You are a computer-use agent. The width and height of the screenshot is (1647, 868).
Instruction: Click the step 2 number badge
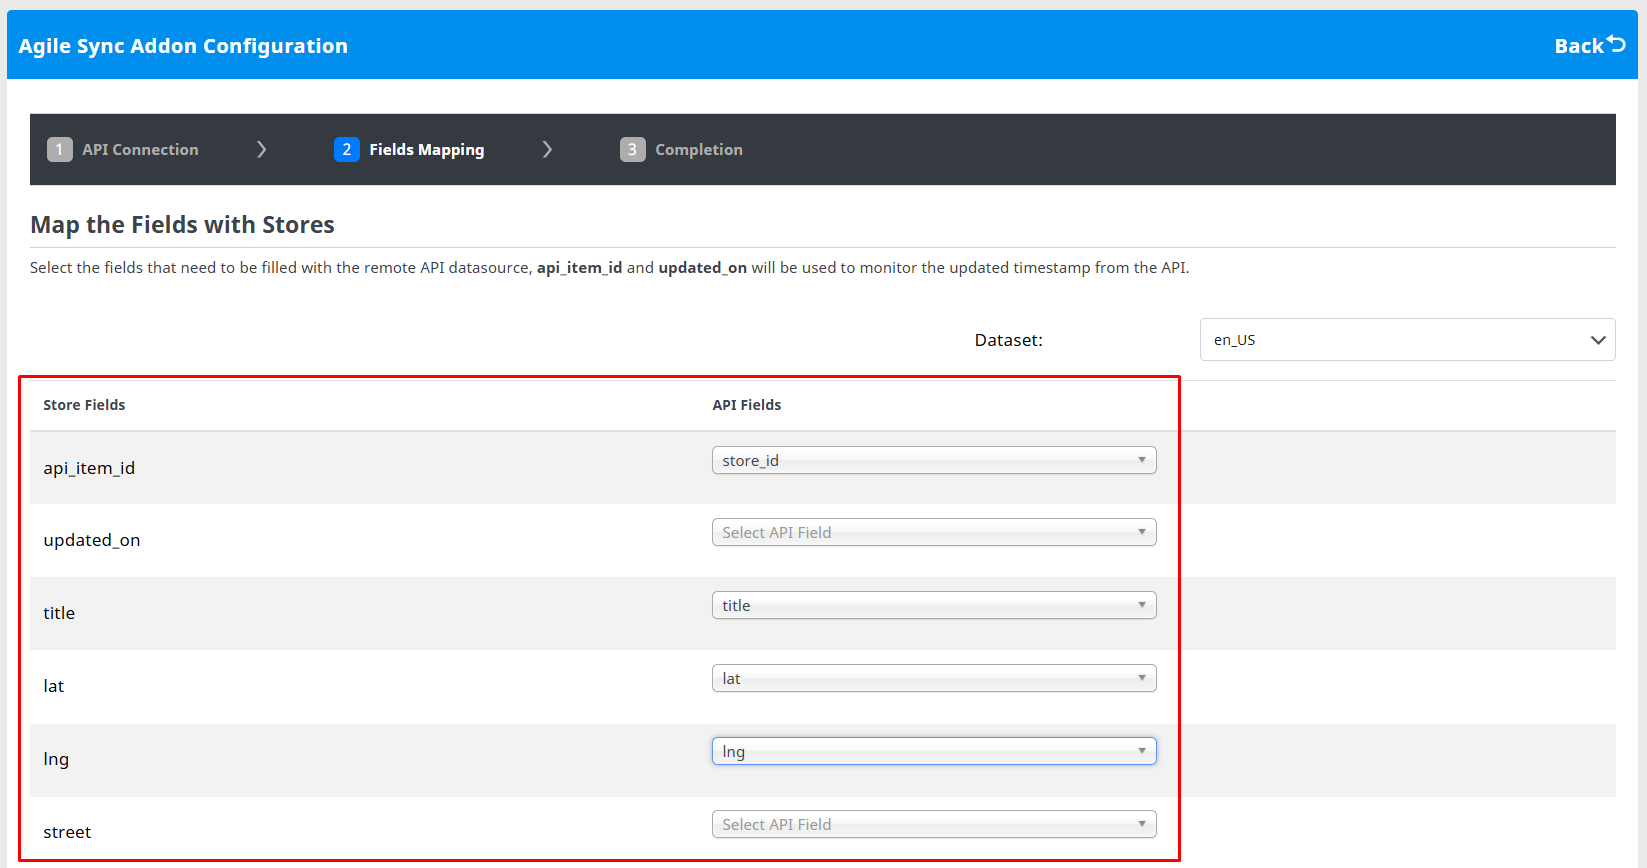click(x=346, y=149)
